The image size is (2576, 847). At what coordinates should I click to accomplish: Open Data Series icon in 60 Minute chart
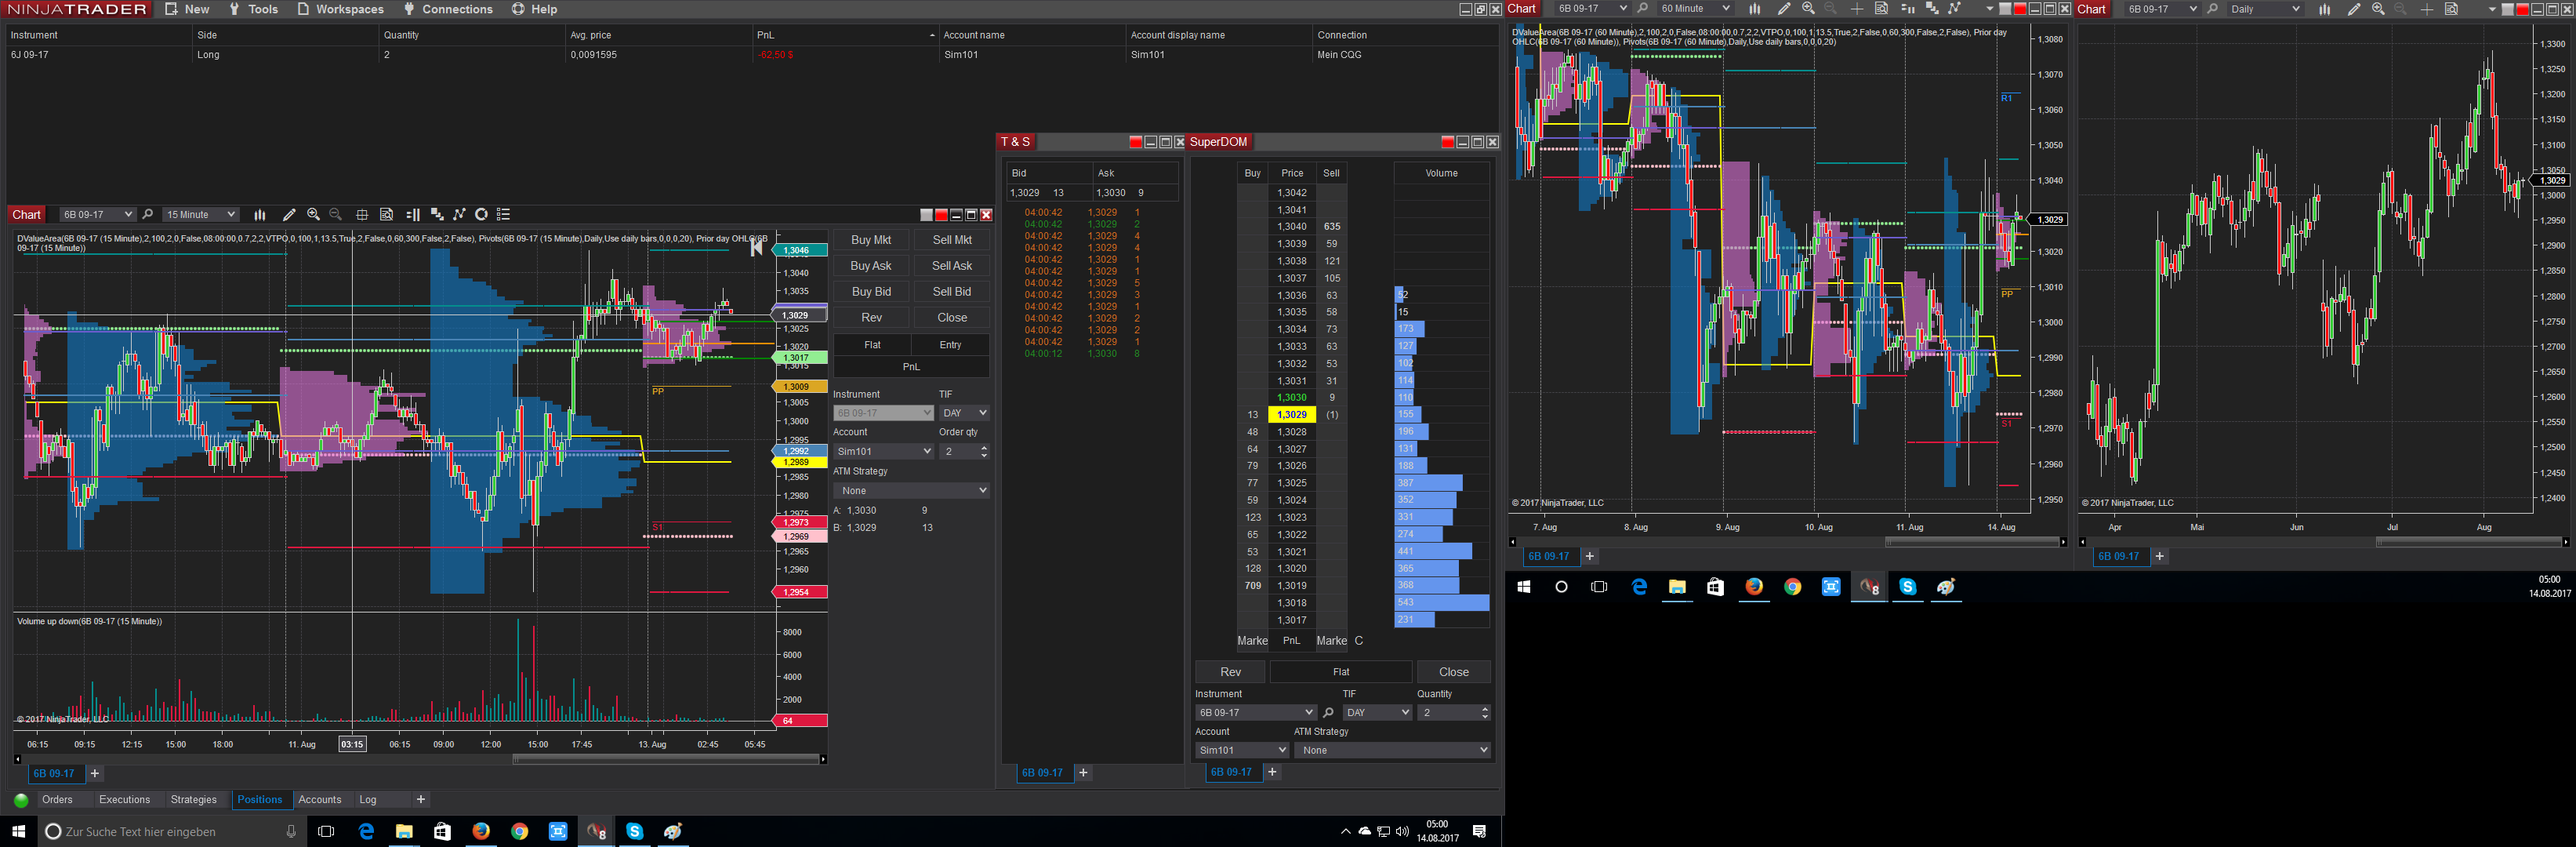pos(1755,9)
